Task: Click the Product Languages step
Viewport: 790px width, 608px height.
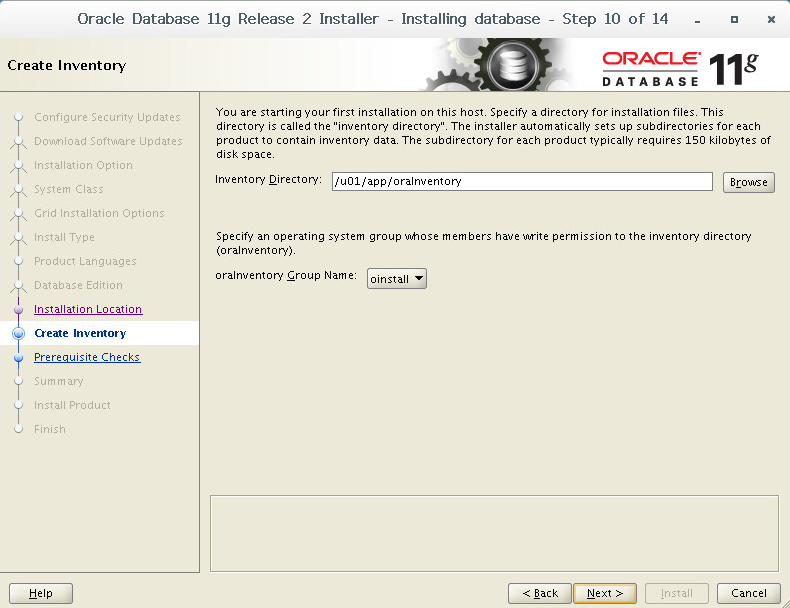Action: [x=86, y=261]
